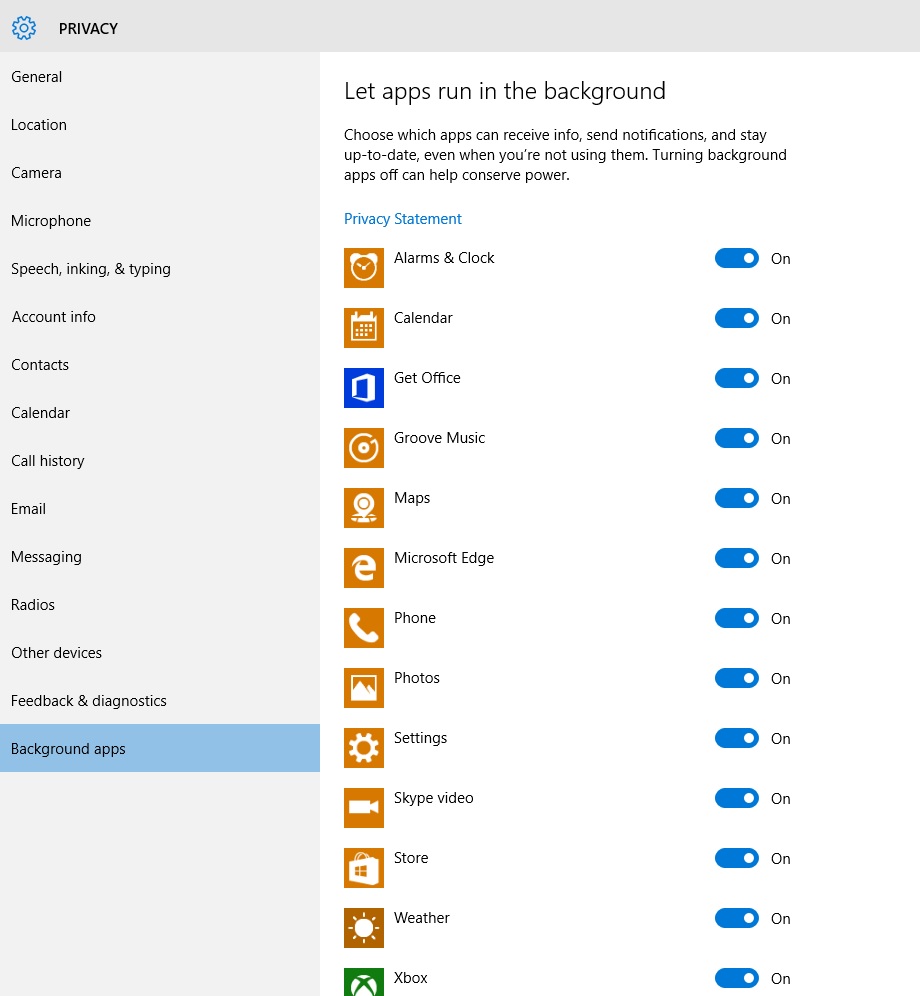920x996 pixels.
Task: Open the Privacy Statement link
Action: [403, 219]
